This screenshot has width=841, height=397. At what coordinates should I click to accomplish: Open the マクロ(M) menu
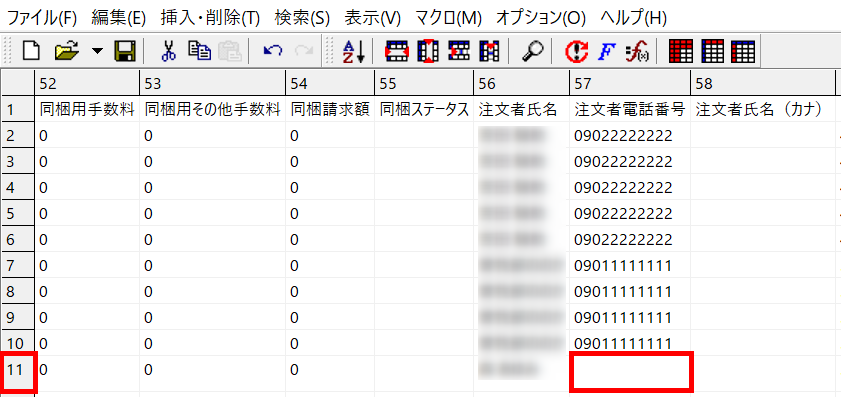448,18
